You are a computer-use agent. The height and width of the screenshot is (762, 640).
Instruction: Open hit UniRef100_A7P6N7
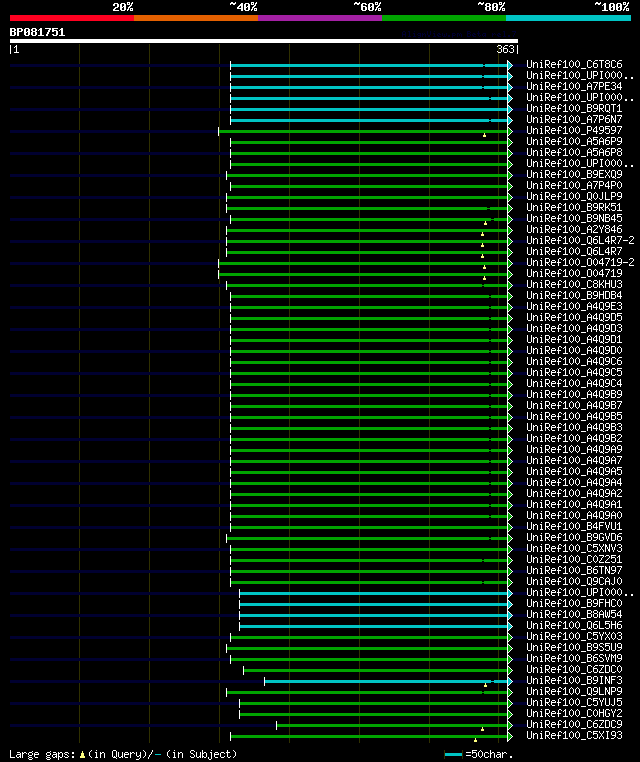click(574, 120)
